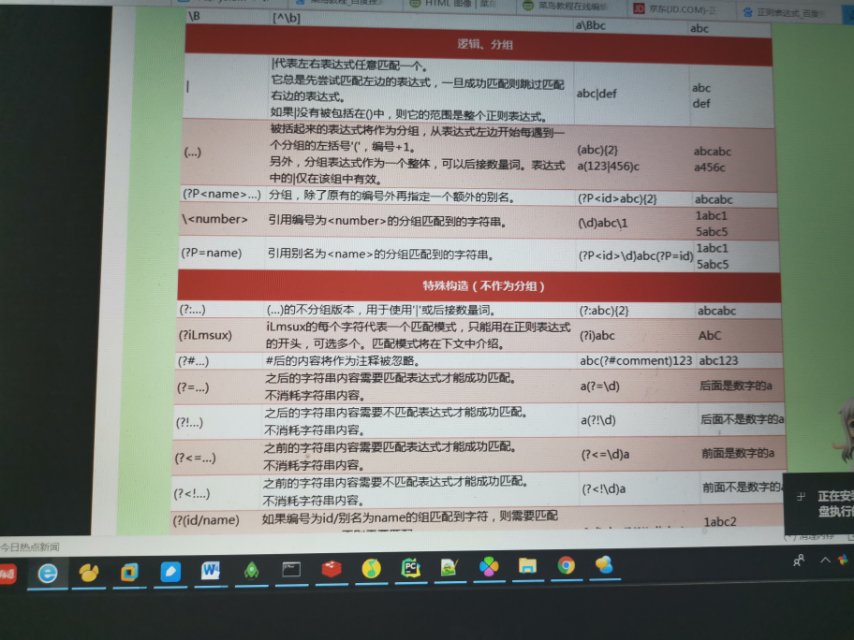The image size is (854, 640).
Task: Launch VMware from the taskbar
Action: [x=129, y=572]
